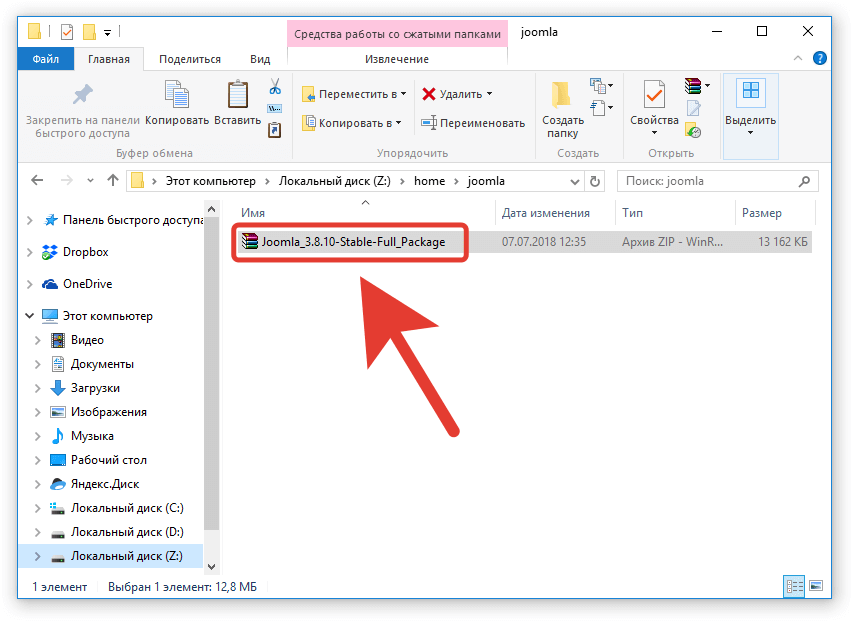Click the Delete red X icon

tap(429, 94)
